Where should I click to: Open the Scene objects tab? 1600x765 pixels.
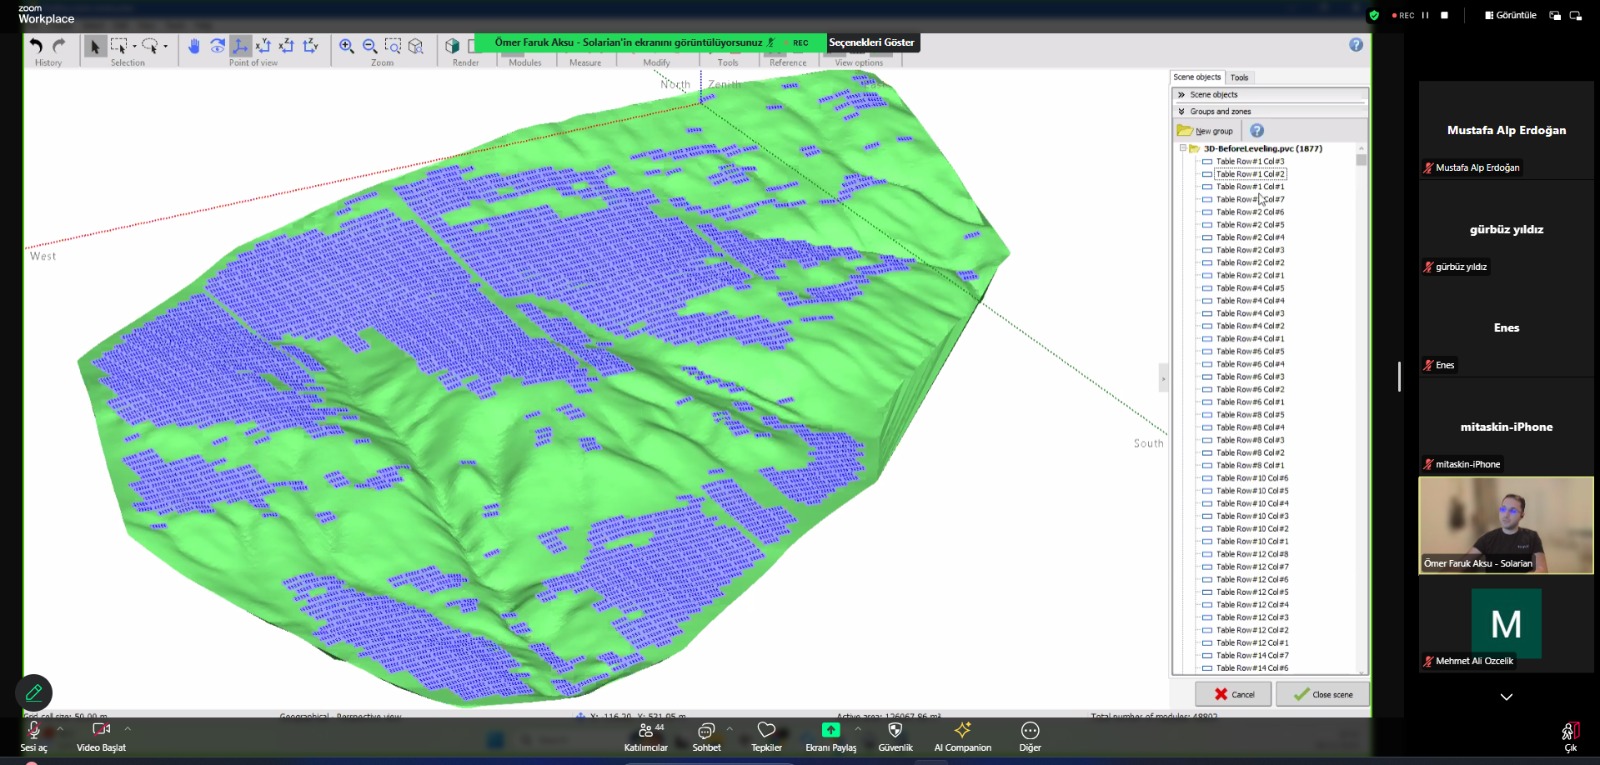(x=1197, y=77)
